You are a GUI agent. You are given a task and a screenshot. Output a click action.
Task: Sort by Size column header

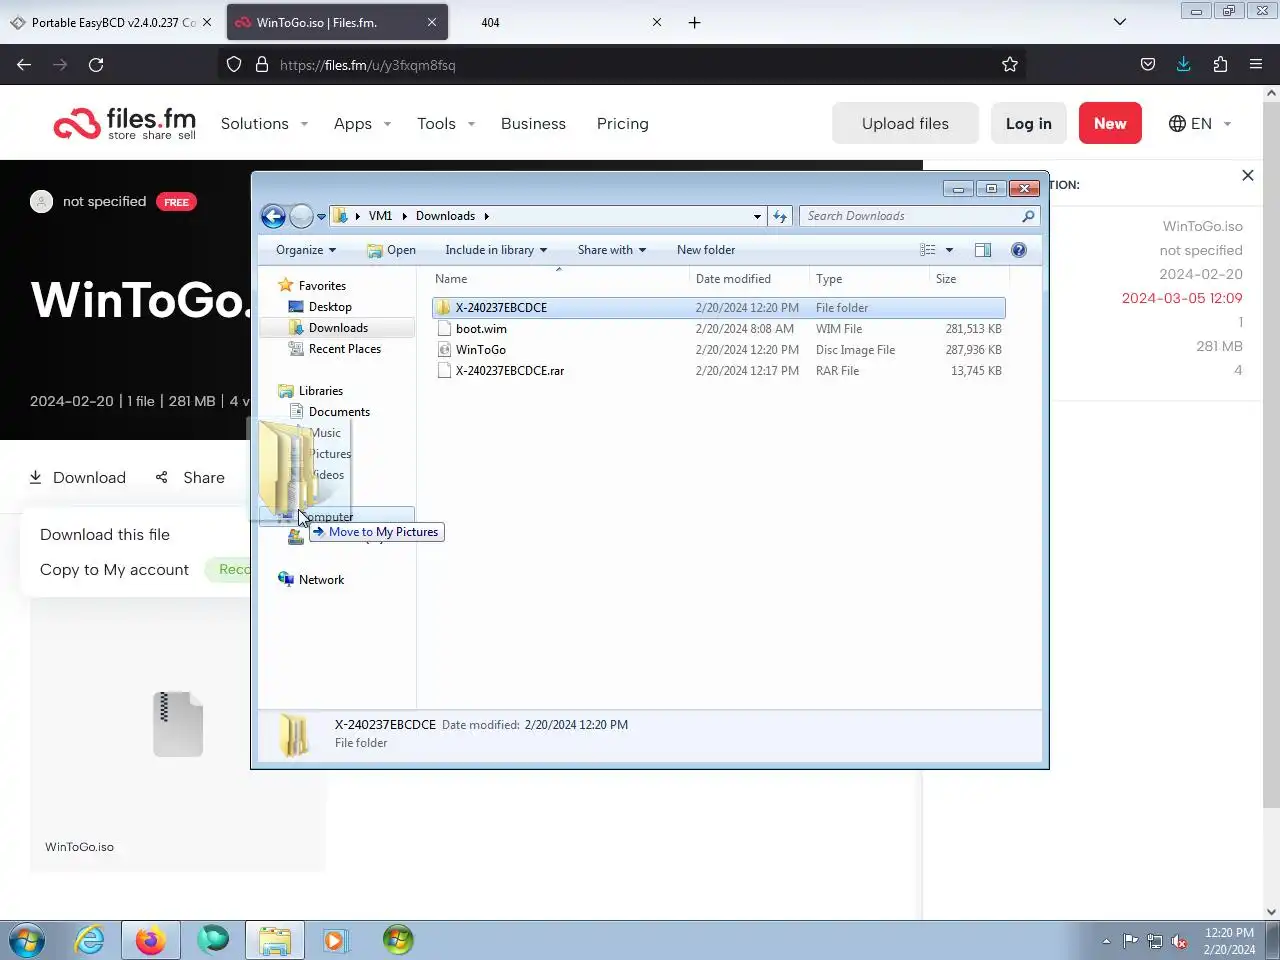(x=968, y=279)
